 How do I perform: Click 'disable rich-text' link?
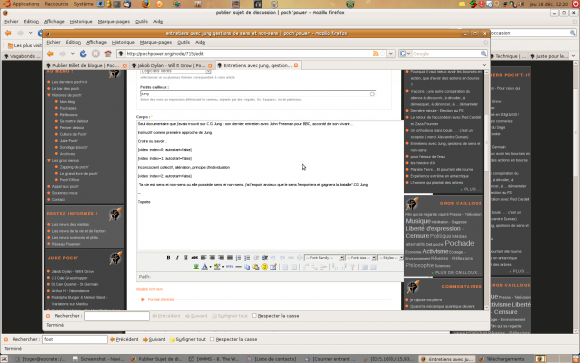point(149,289)
